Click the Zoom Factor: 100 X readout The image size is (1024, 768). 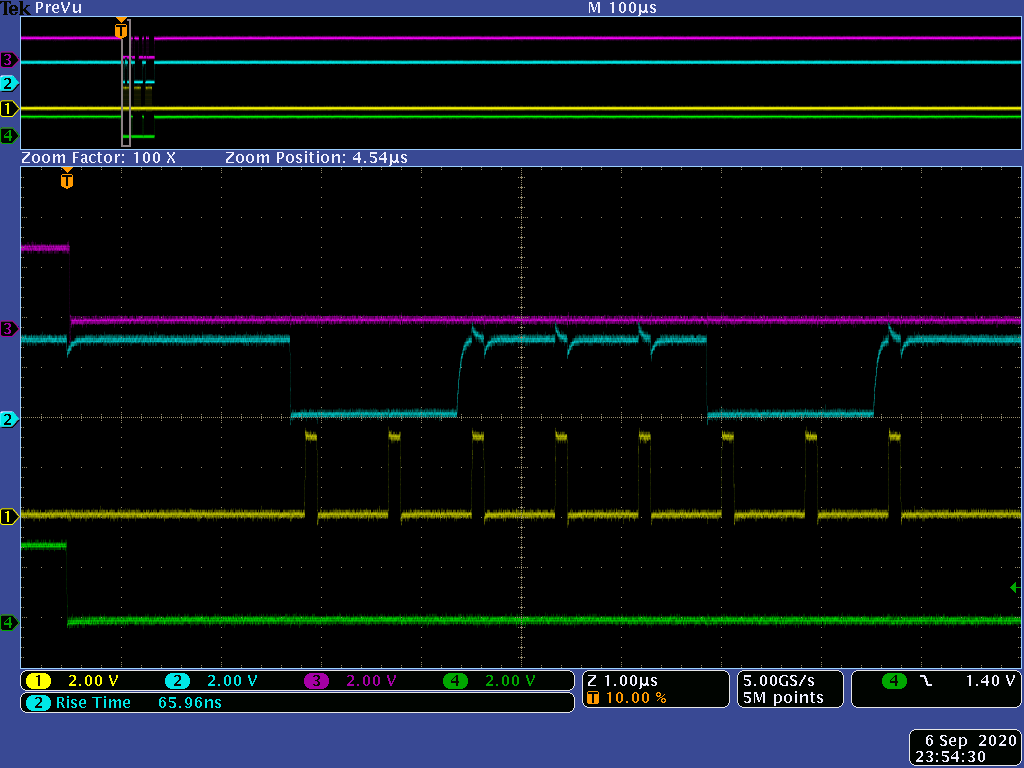(99, 158)
